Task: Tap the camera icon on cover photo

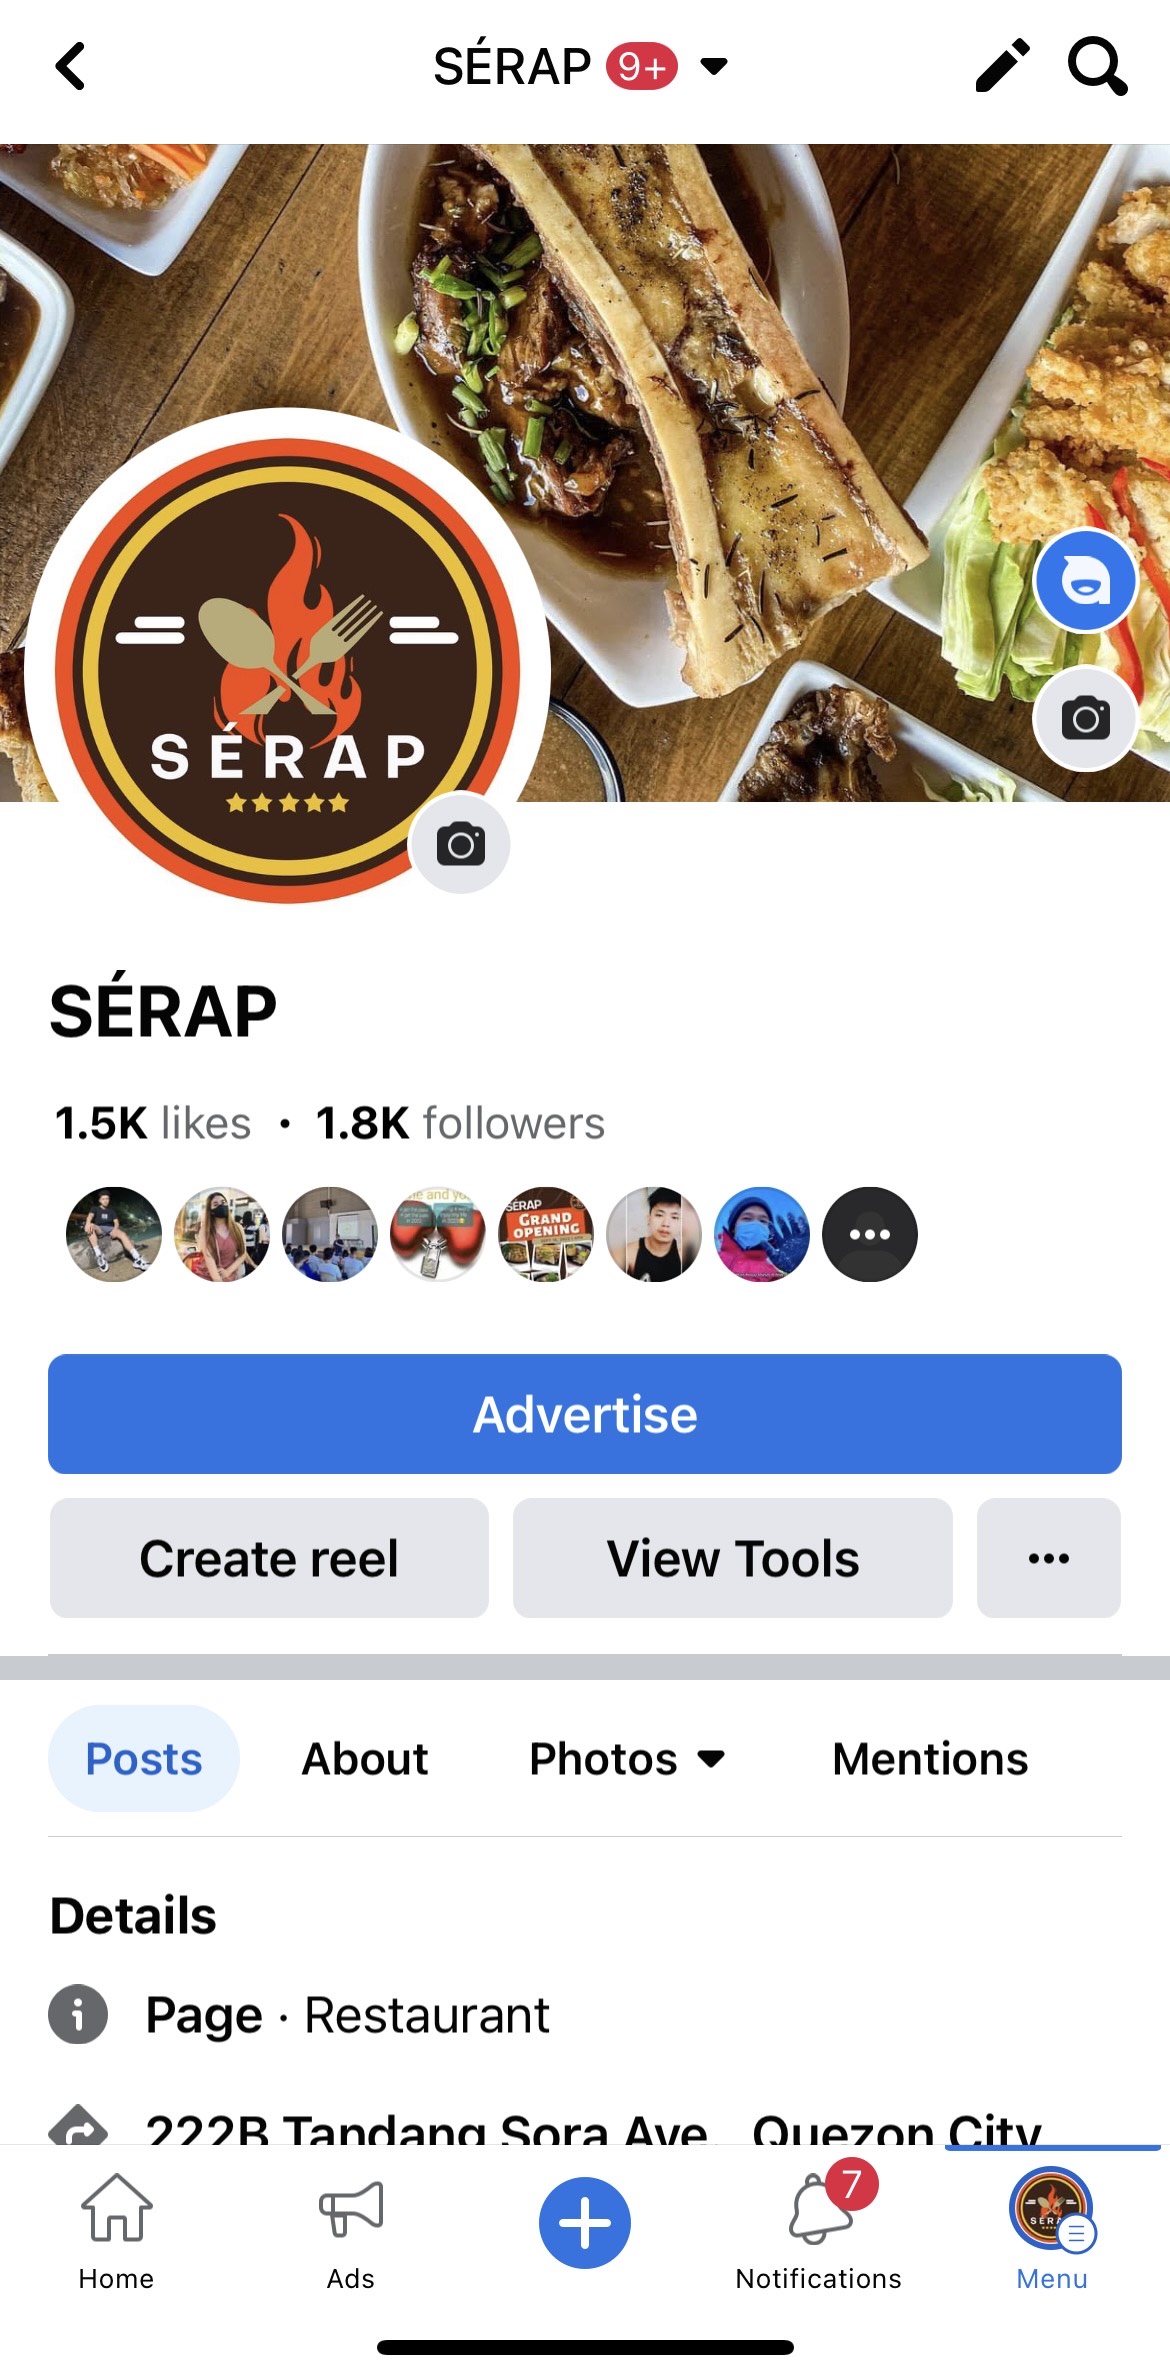Action: tap(1086, 718)
